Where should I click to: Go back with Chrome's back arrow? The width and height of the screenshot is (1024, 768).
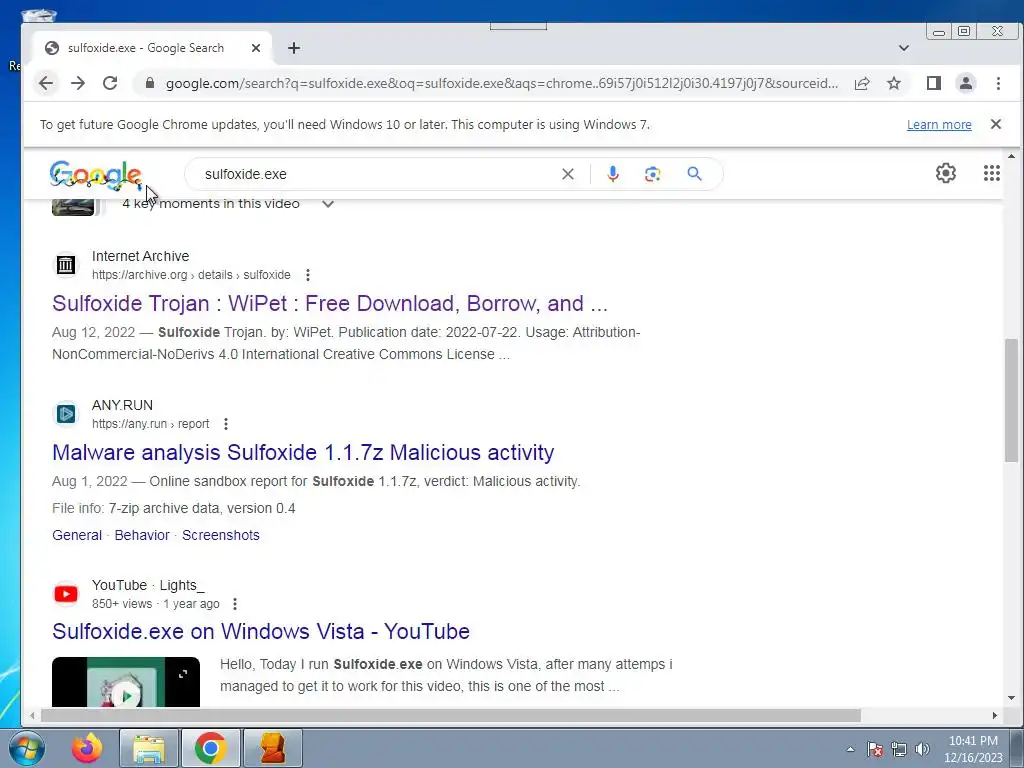[x=46, y=83]
